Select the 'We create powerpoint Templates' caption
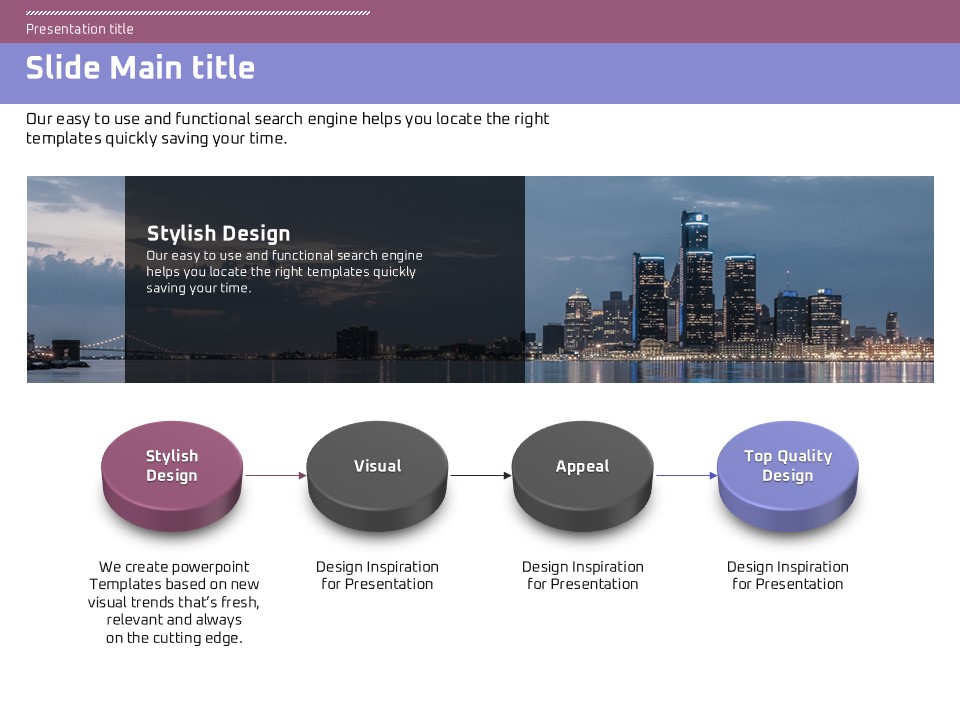The image size is (960, 720). (x=174, y=602)
